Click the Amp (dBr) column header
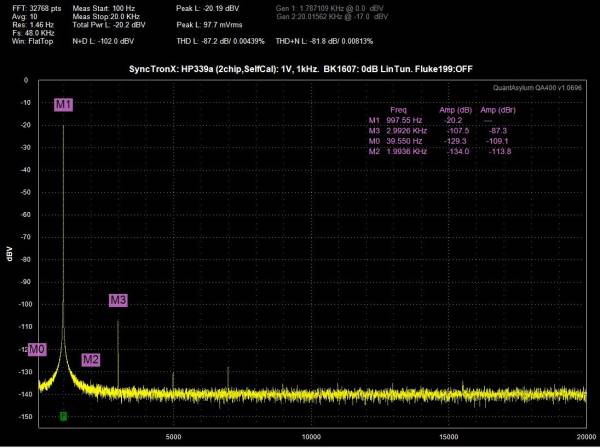This screenshot has width=600, height=448. [x=498, y=110]
